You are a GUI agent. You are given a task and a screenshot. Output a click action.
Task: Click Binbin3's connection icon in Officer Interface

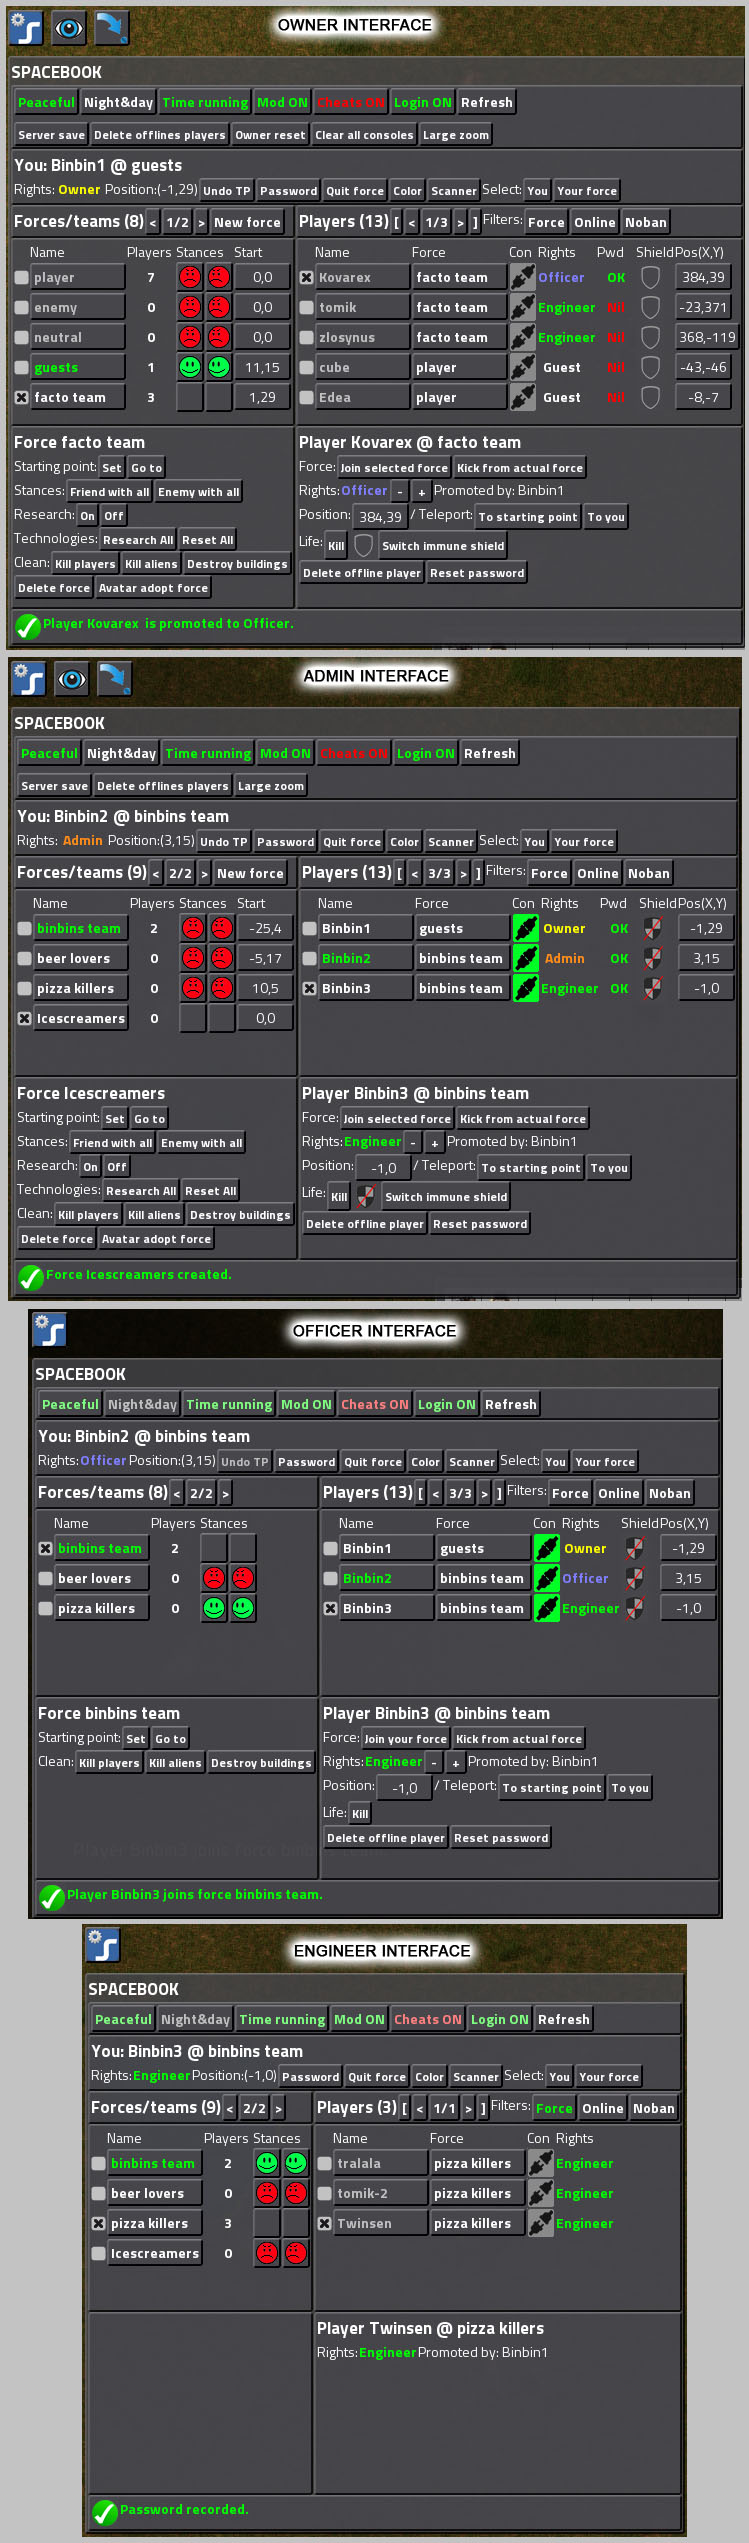pyautogui.click(x=546, y=1608)
